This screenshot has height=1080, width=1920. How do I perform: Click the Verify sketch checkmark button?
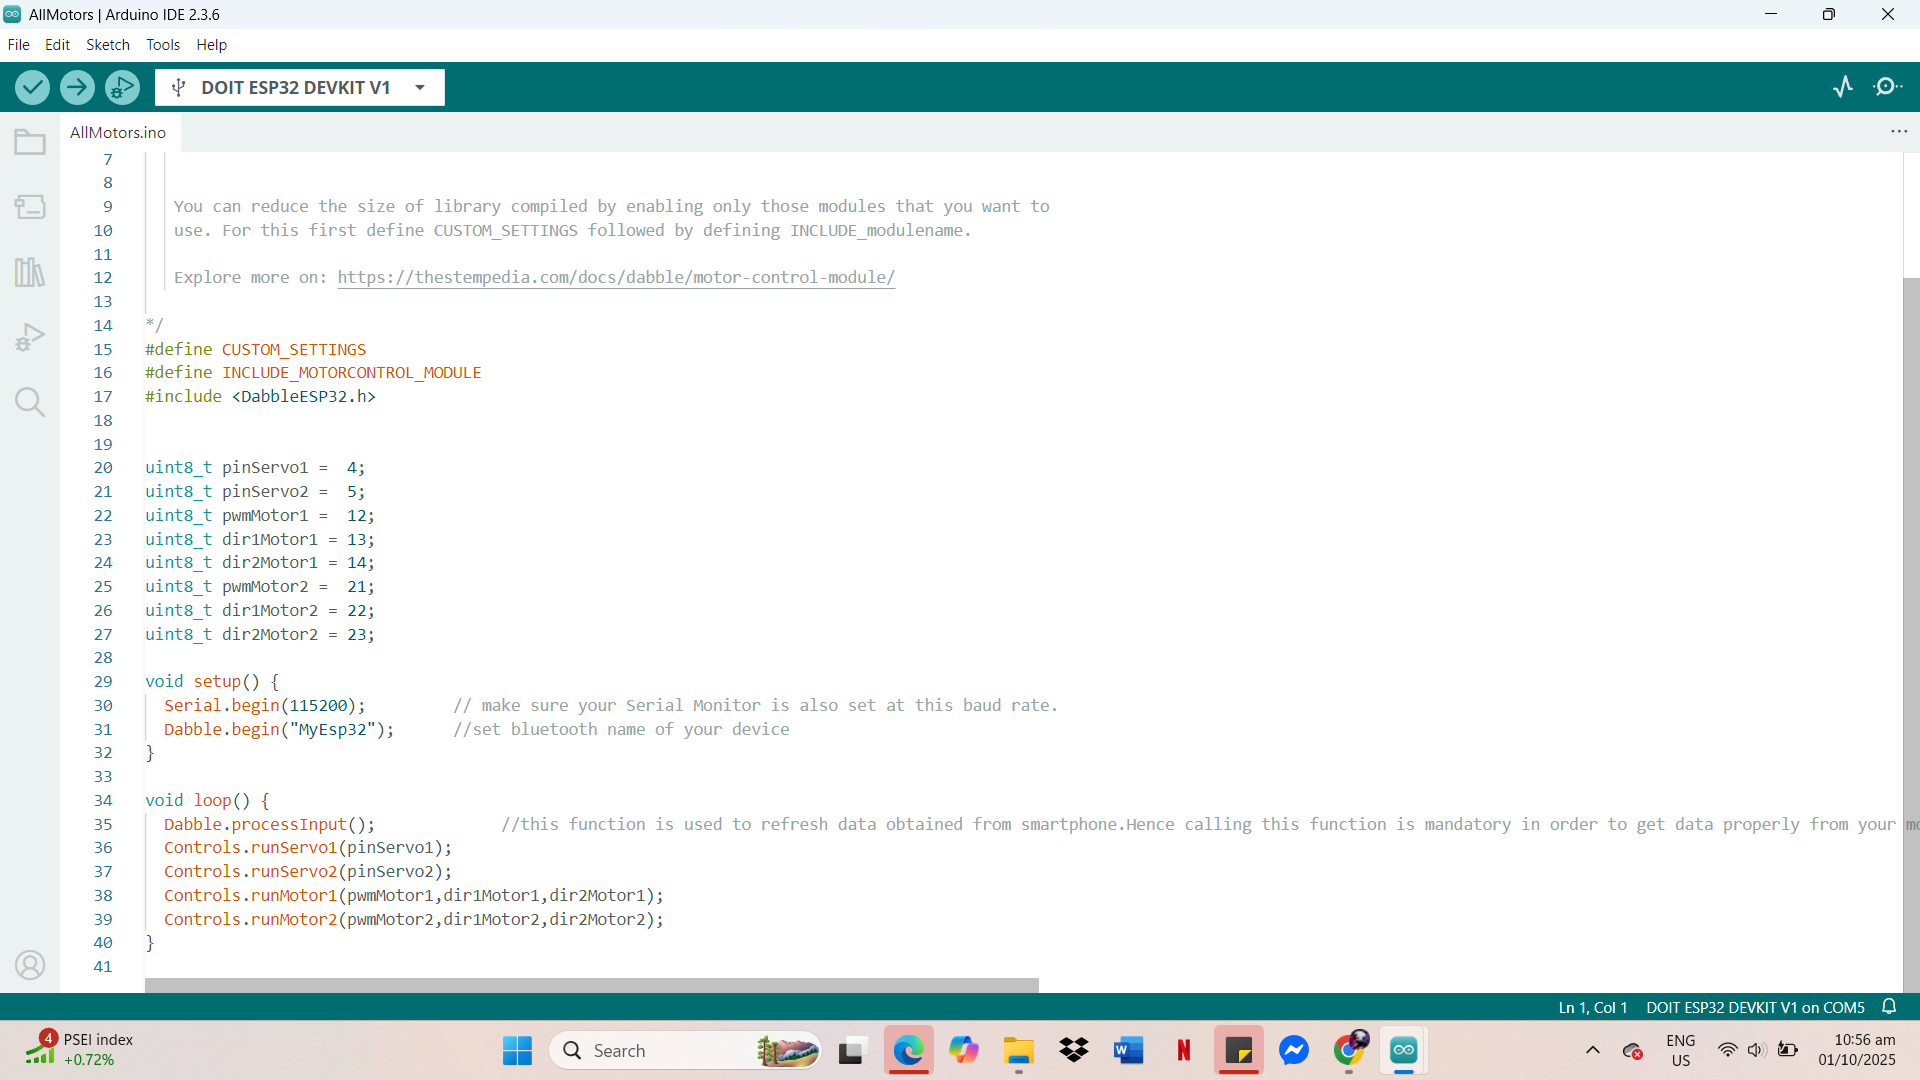(x=32, y=88)
